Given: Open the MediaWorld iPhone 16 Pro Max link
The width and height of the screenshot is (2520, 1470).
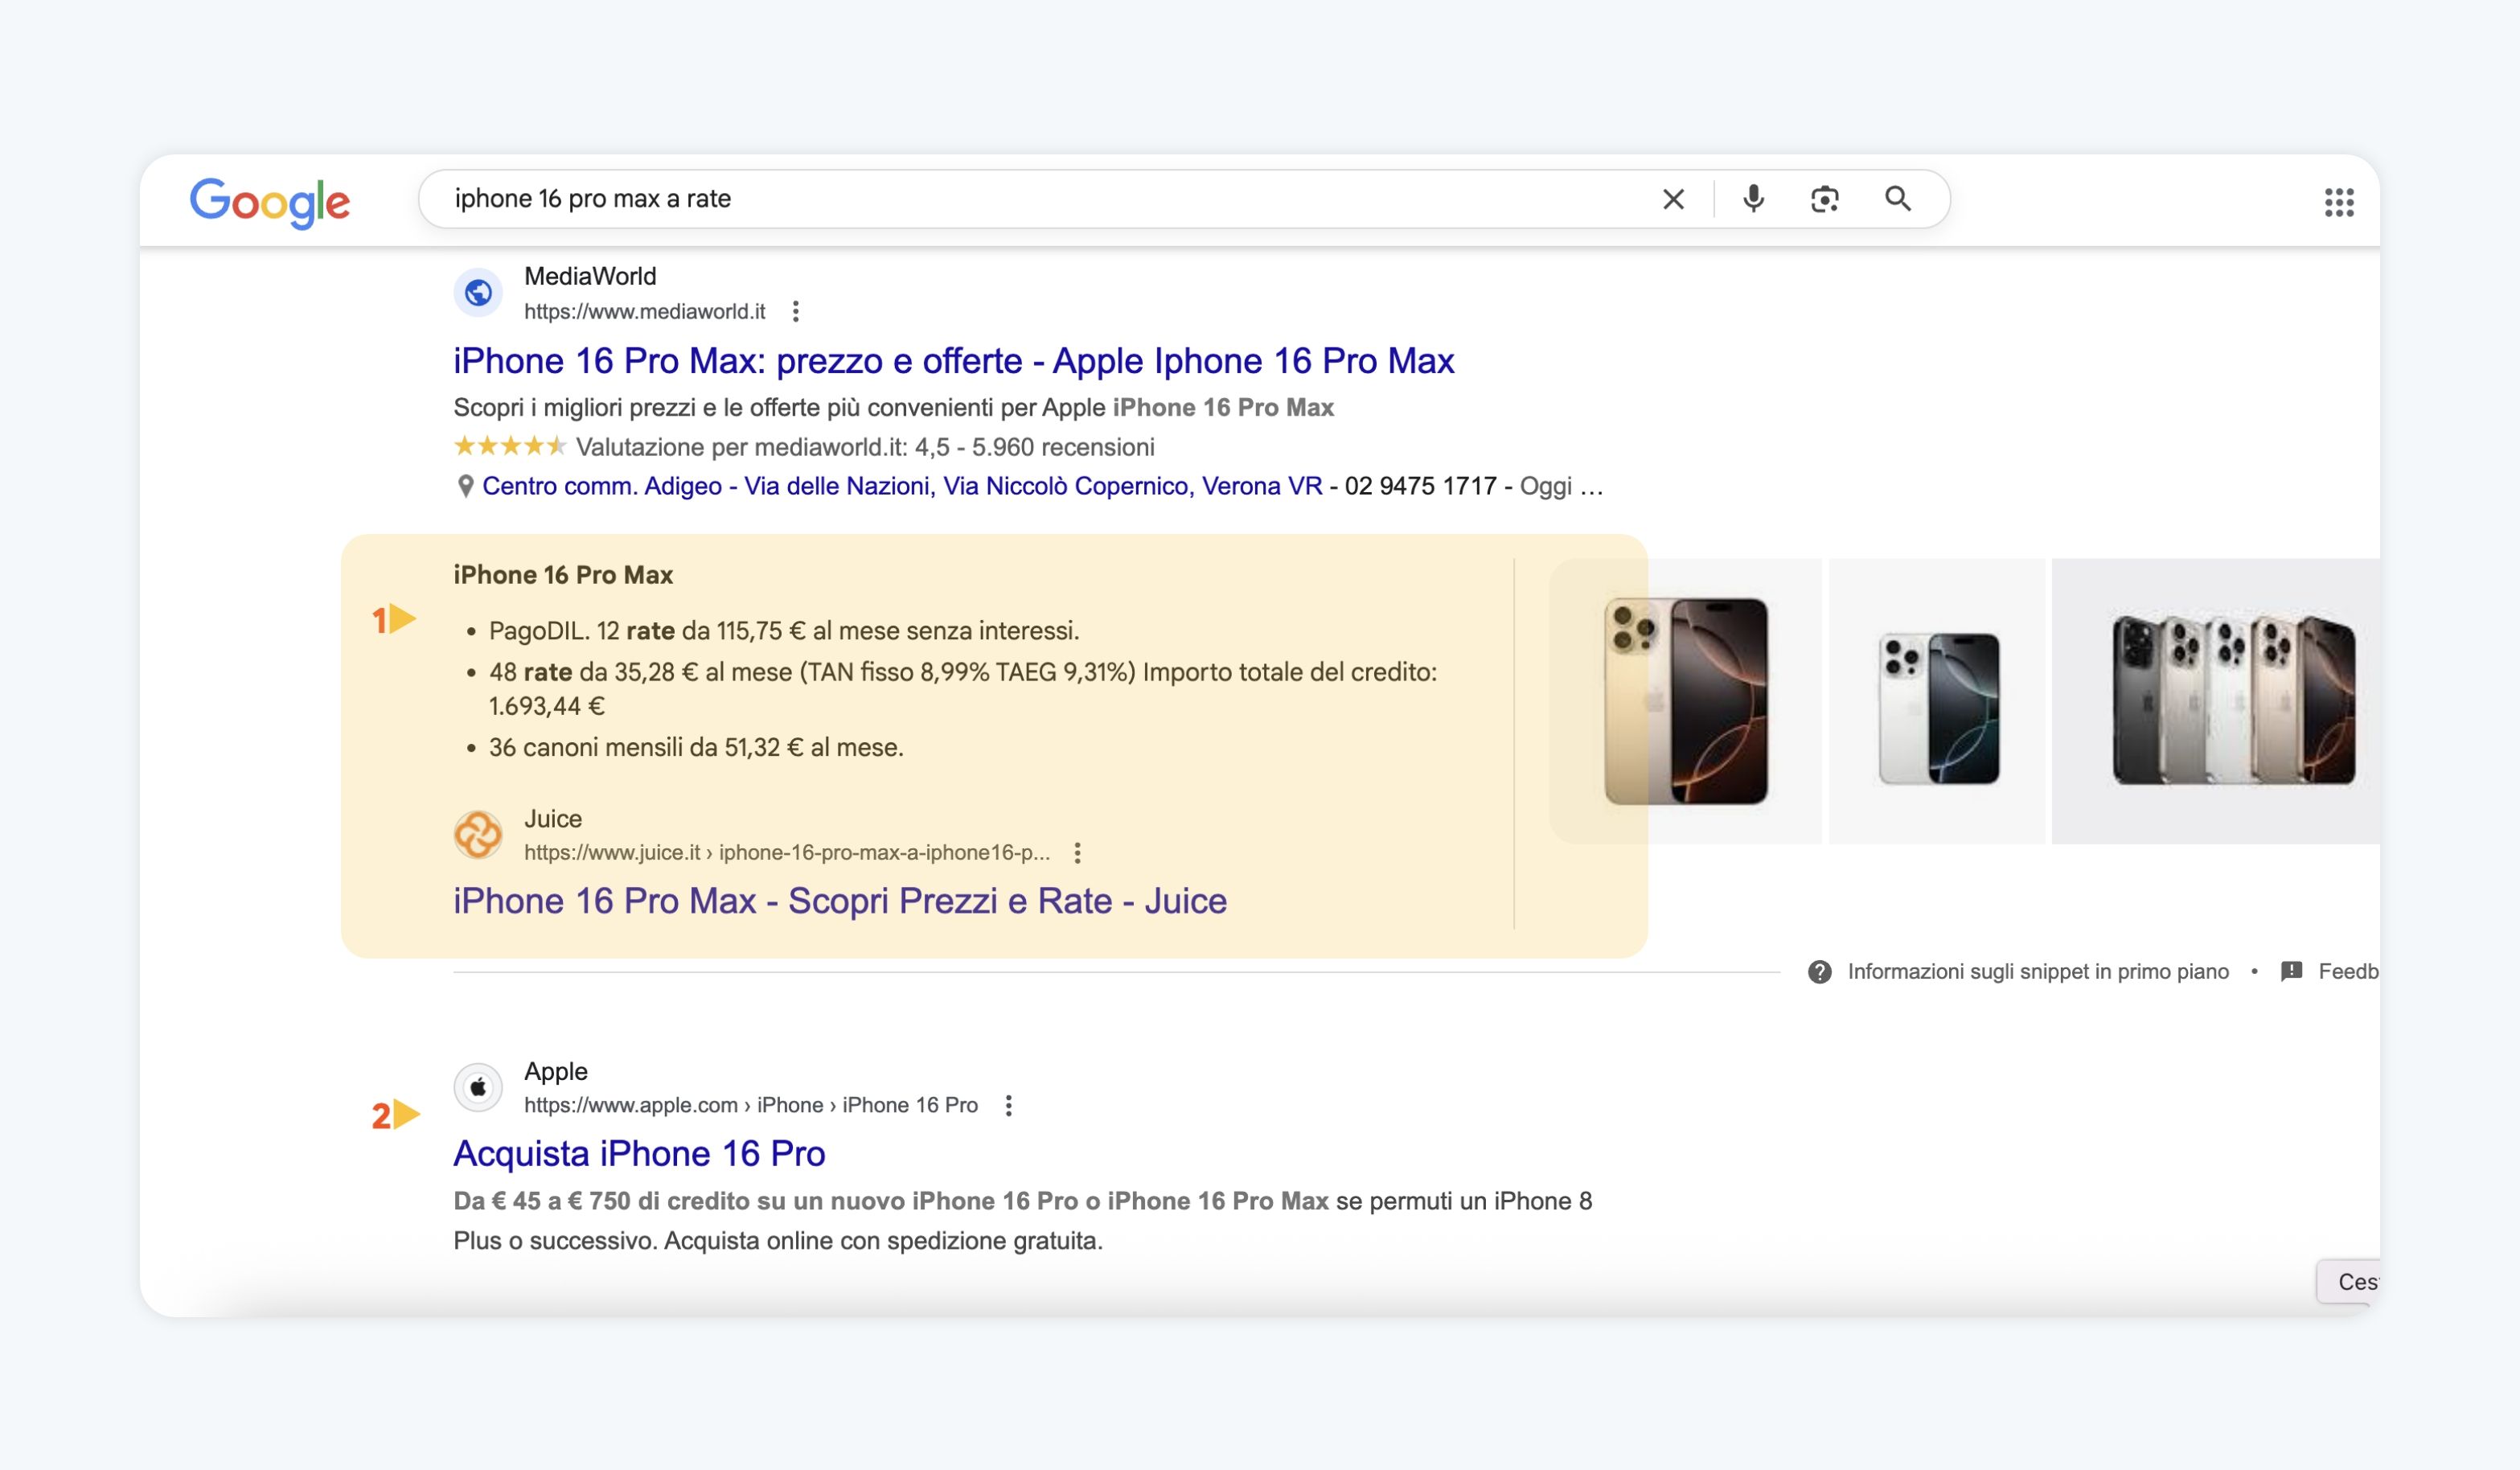Looking at the screenshot, I should point(953,361).
